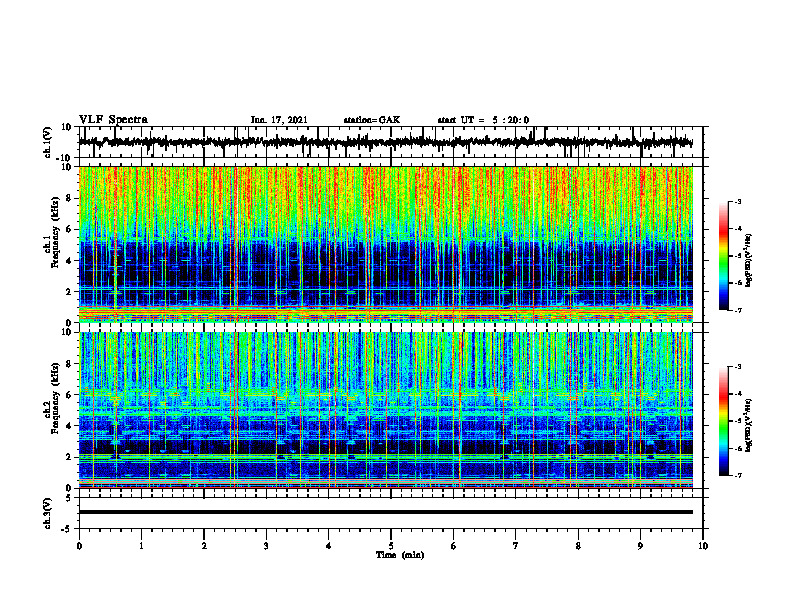This screenshot has width=792, height=612.
Task: Click the "6" kHz tick of ch.2 spectrogram
Action: (70, 395)
